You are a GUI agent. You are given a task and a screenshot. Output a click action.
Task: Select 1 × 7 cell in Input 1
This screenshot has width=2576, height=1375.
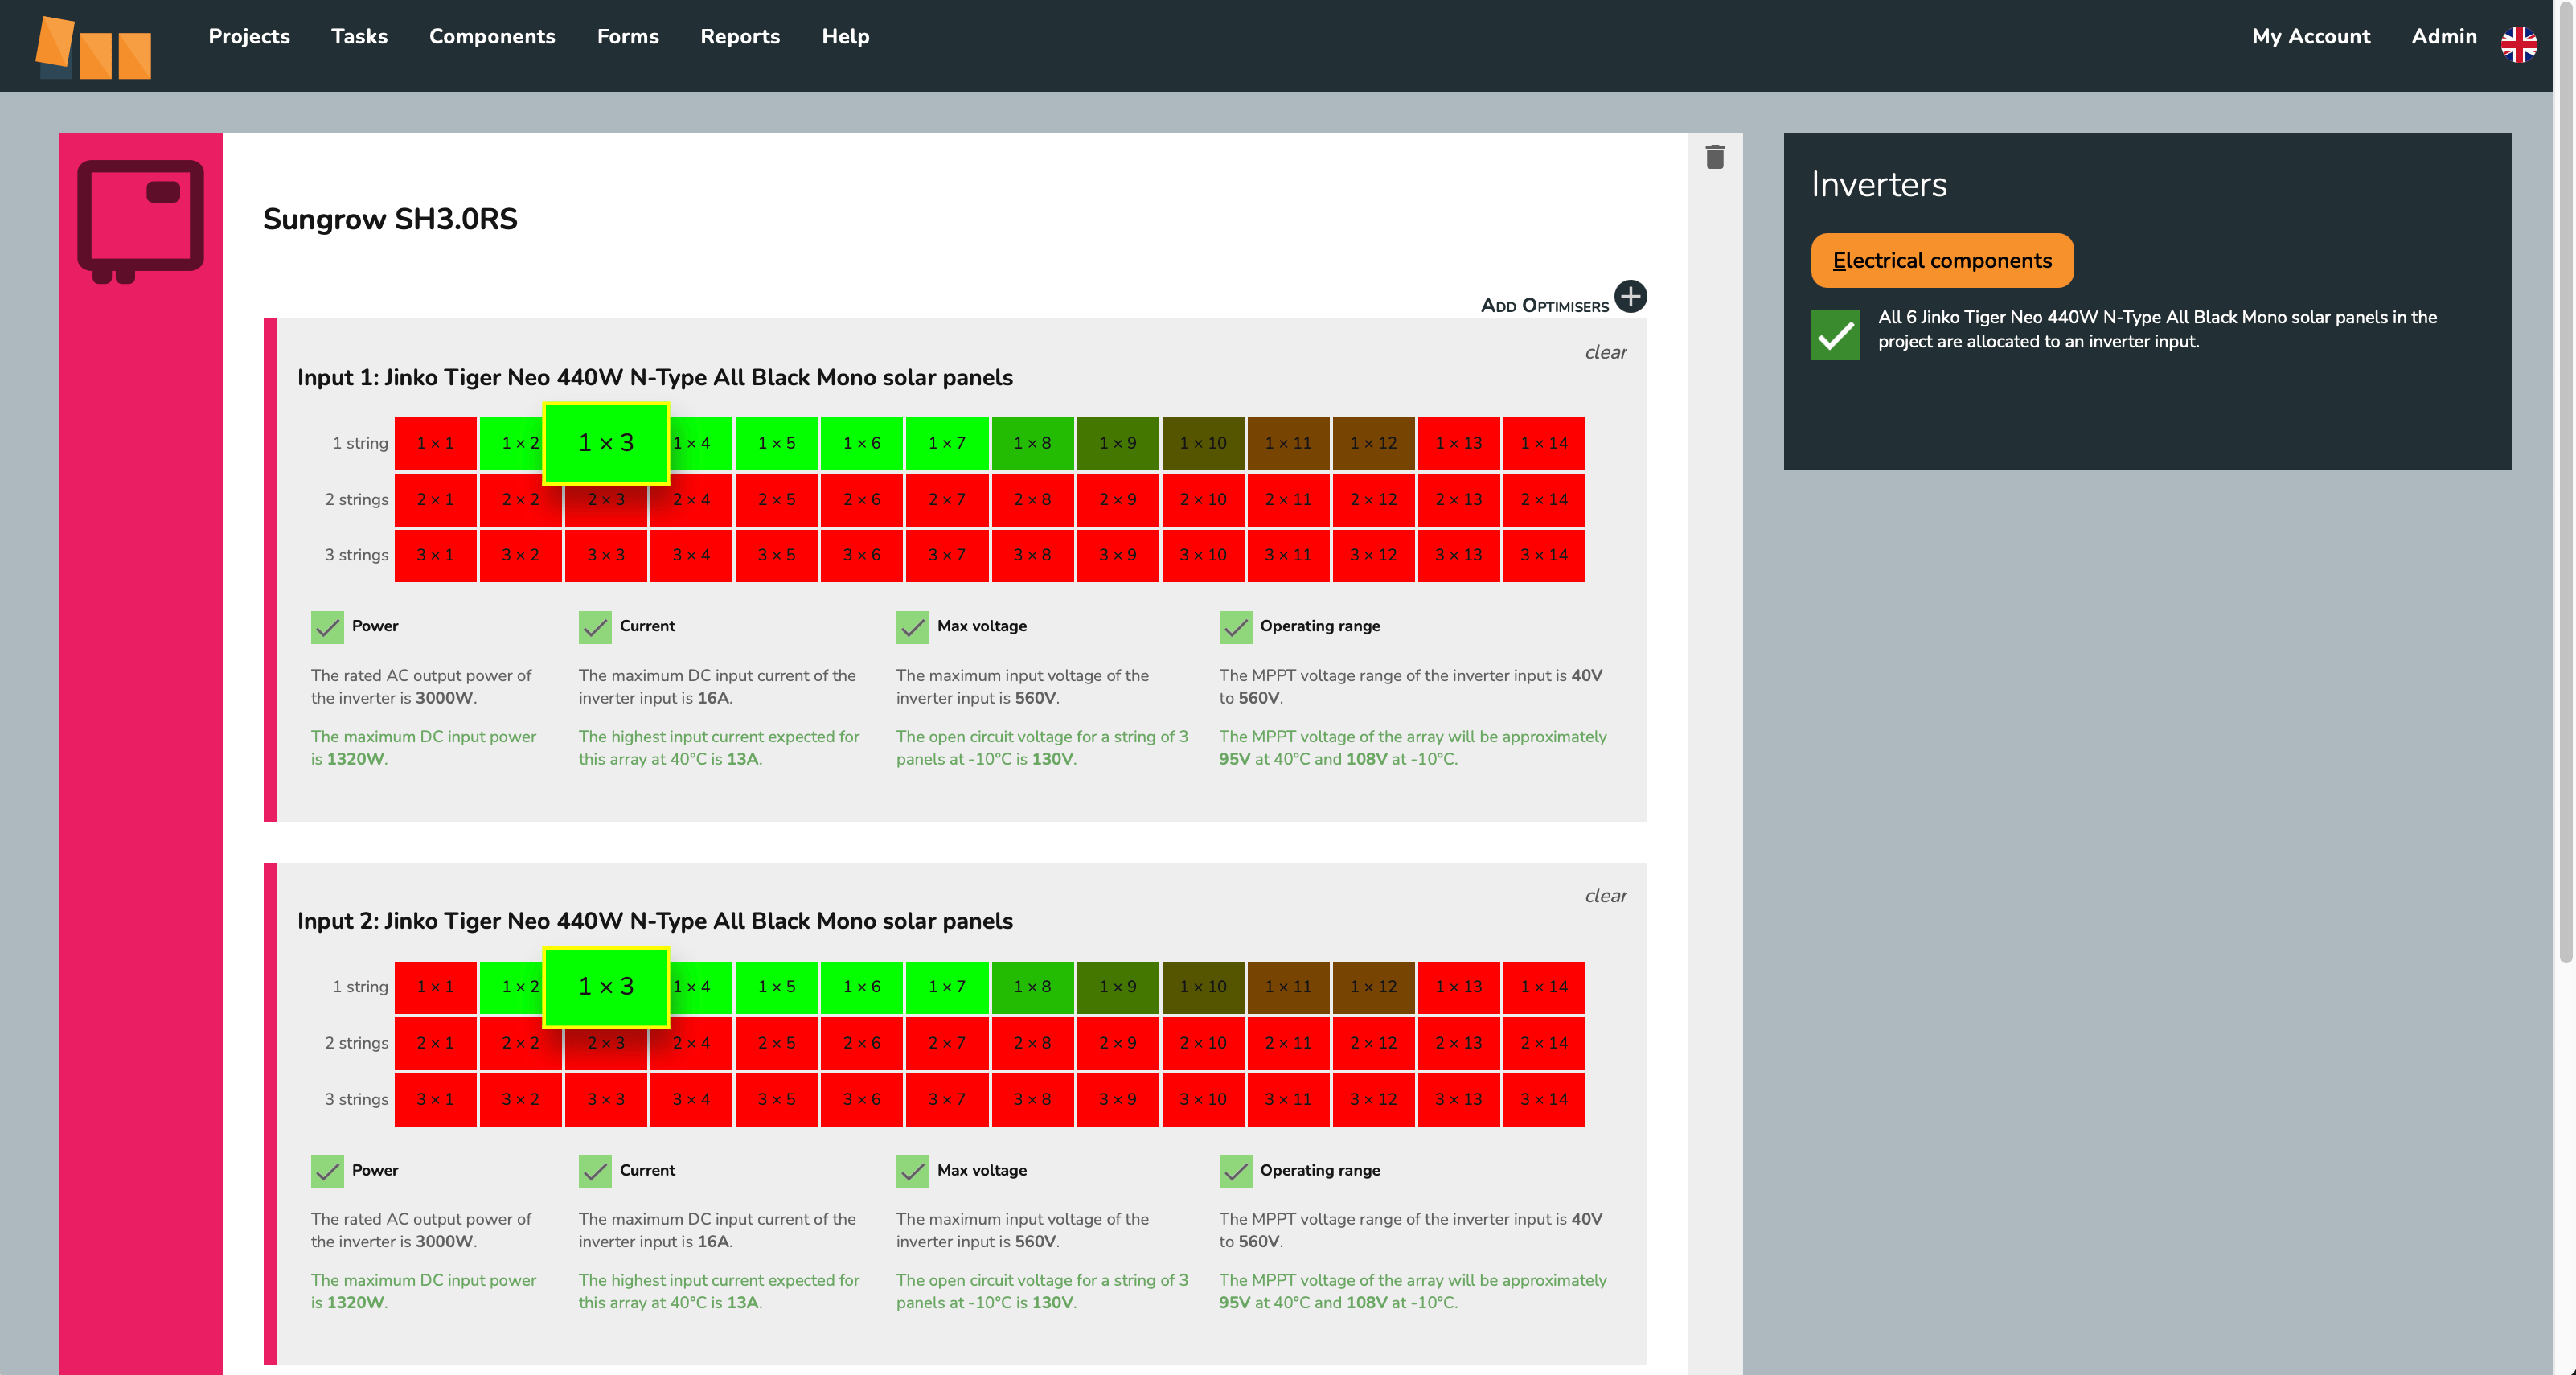[x=947, y=443]
